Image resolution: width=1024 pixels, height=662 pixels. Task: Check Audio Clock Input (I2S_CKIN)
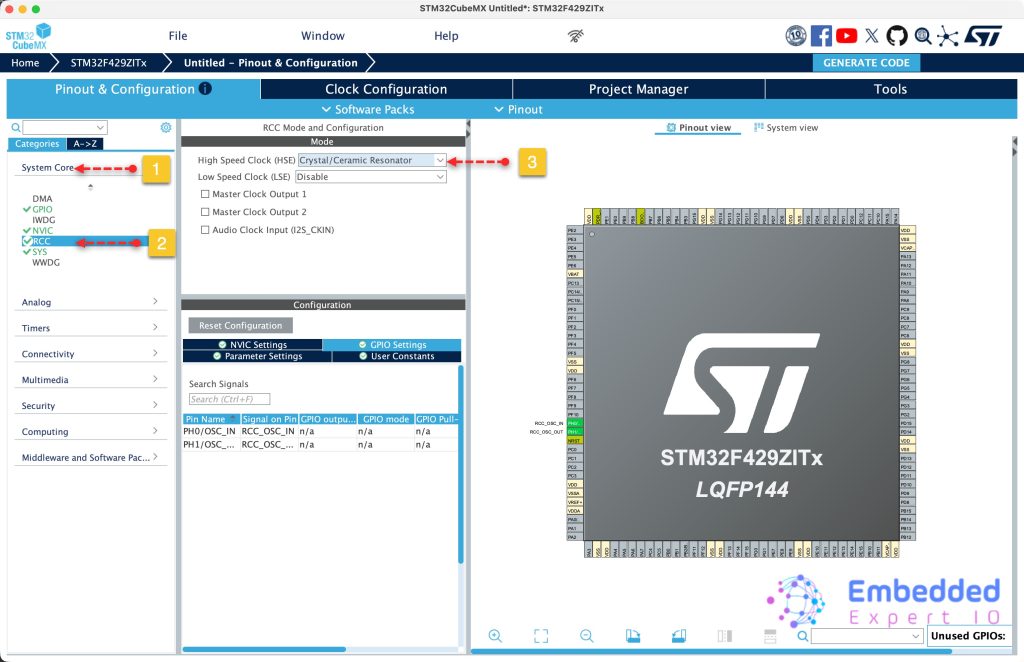tap(205, 230)
